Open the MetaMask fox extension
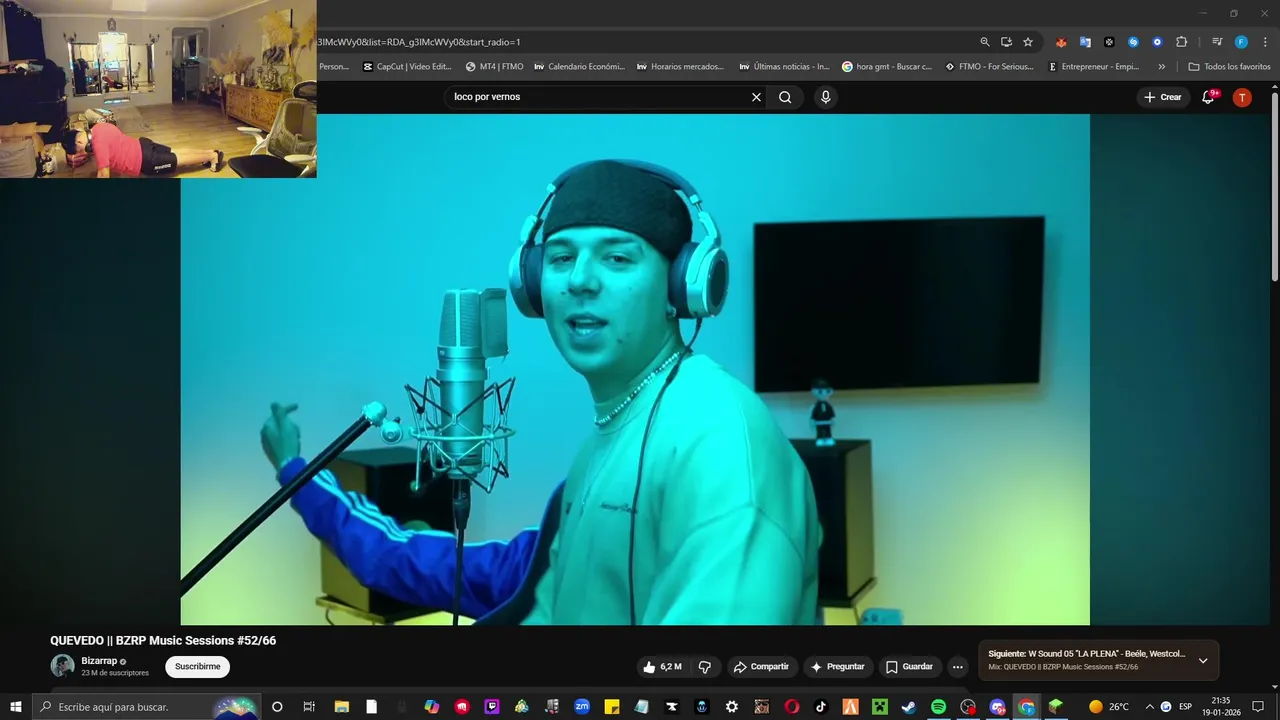The height and width of the screenshot is (720, 1280). 1061,42
